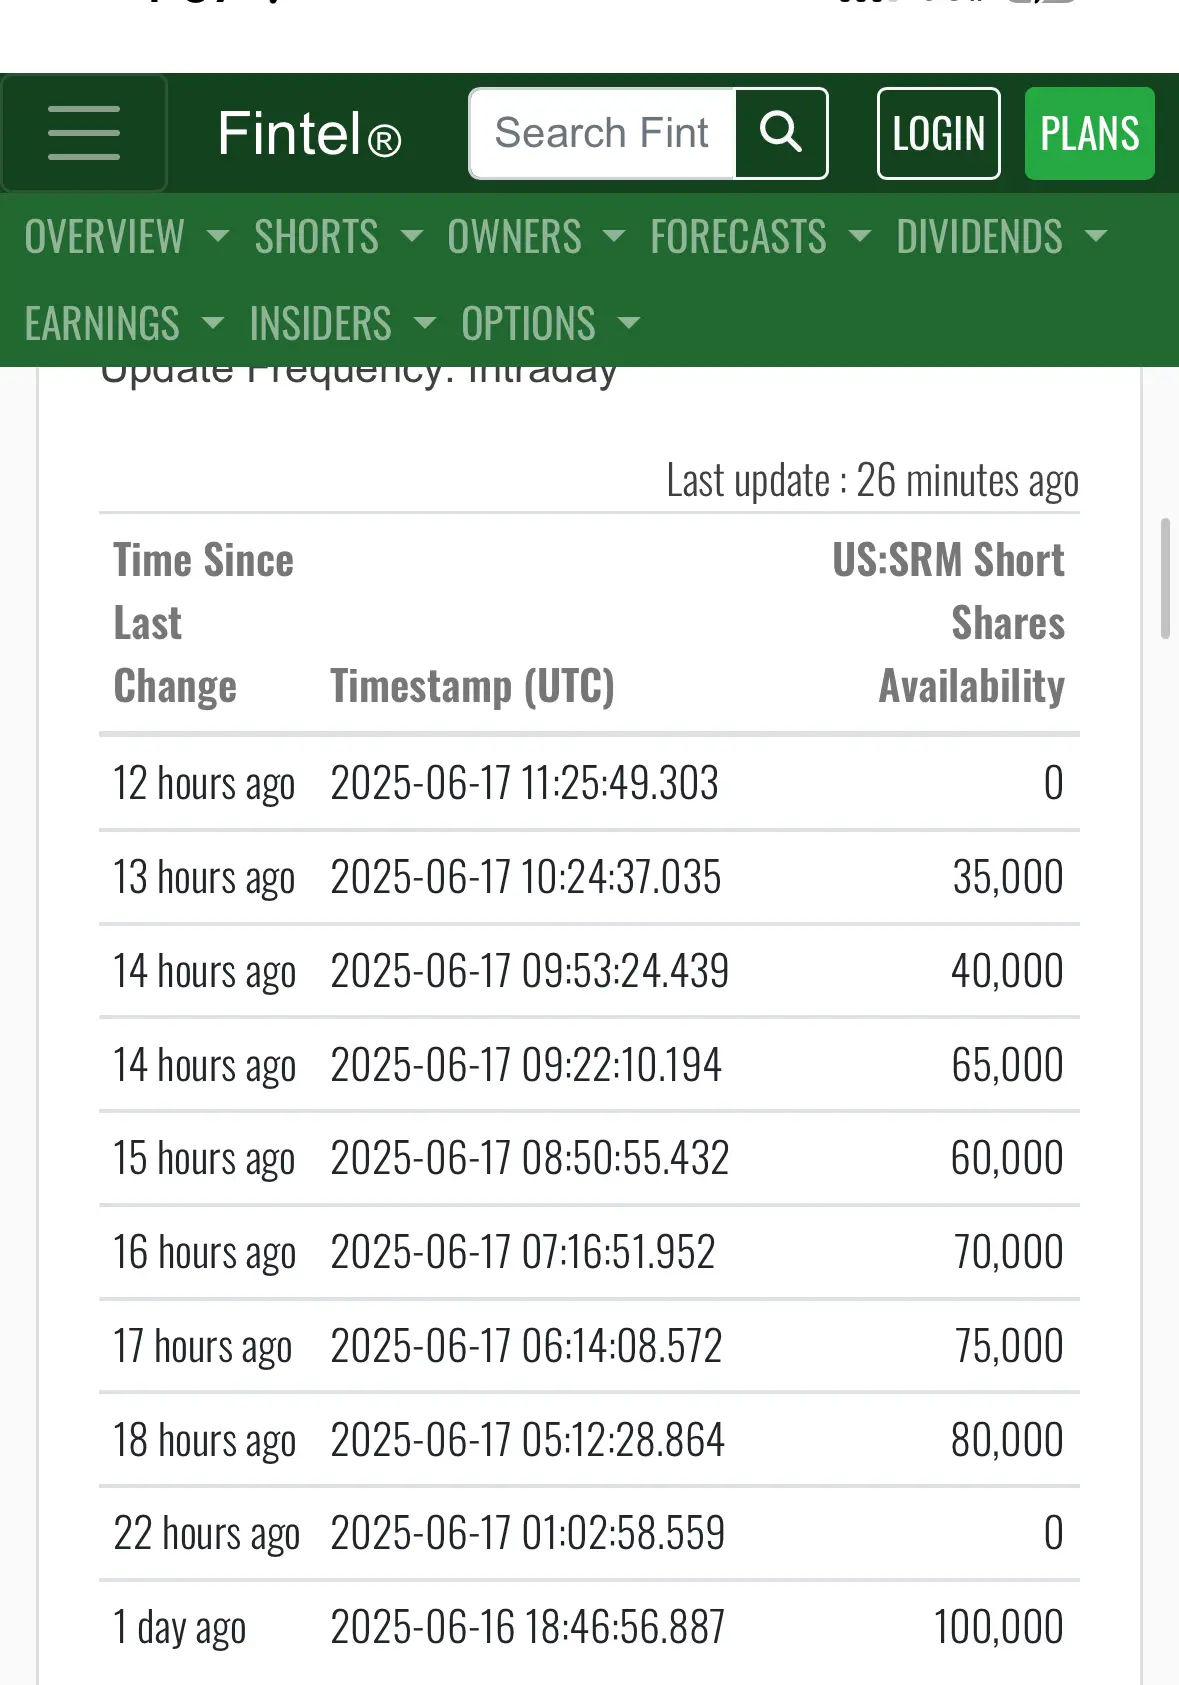Expand the OPTIONS dropdown
Image resolution: width=1179 pixels, height=1685 pixels.
coord(550,323)
